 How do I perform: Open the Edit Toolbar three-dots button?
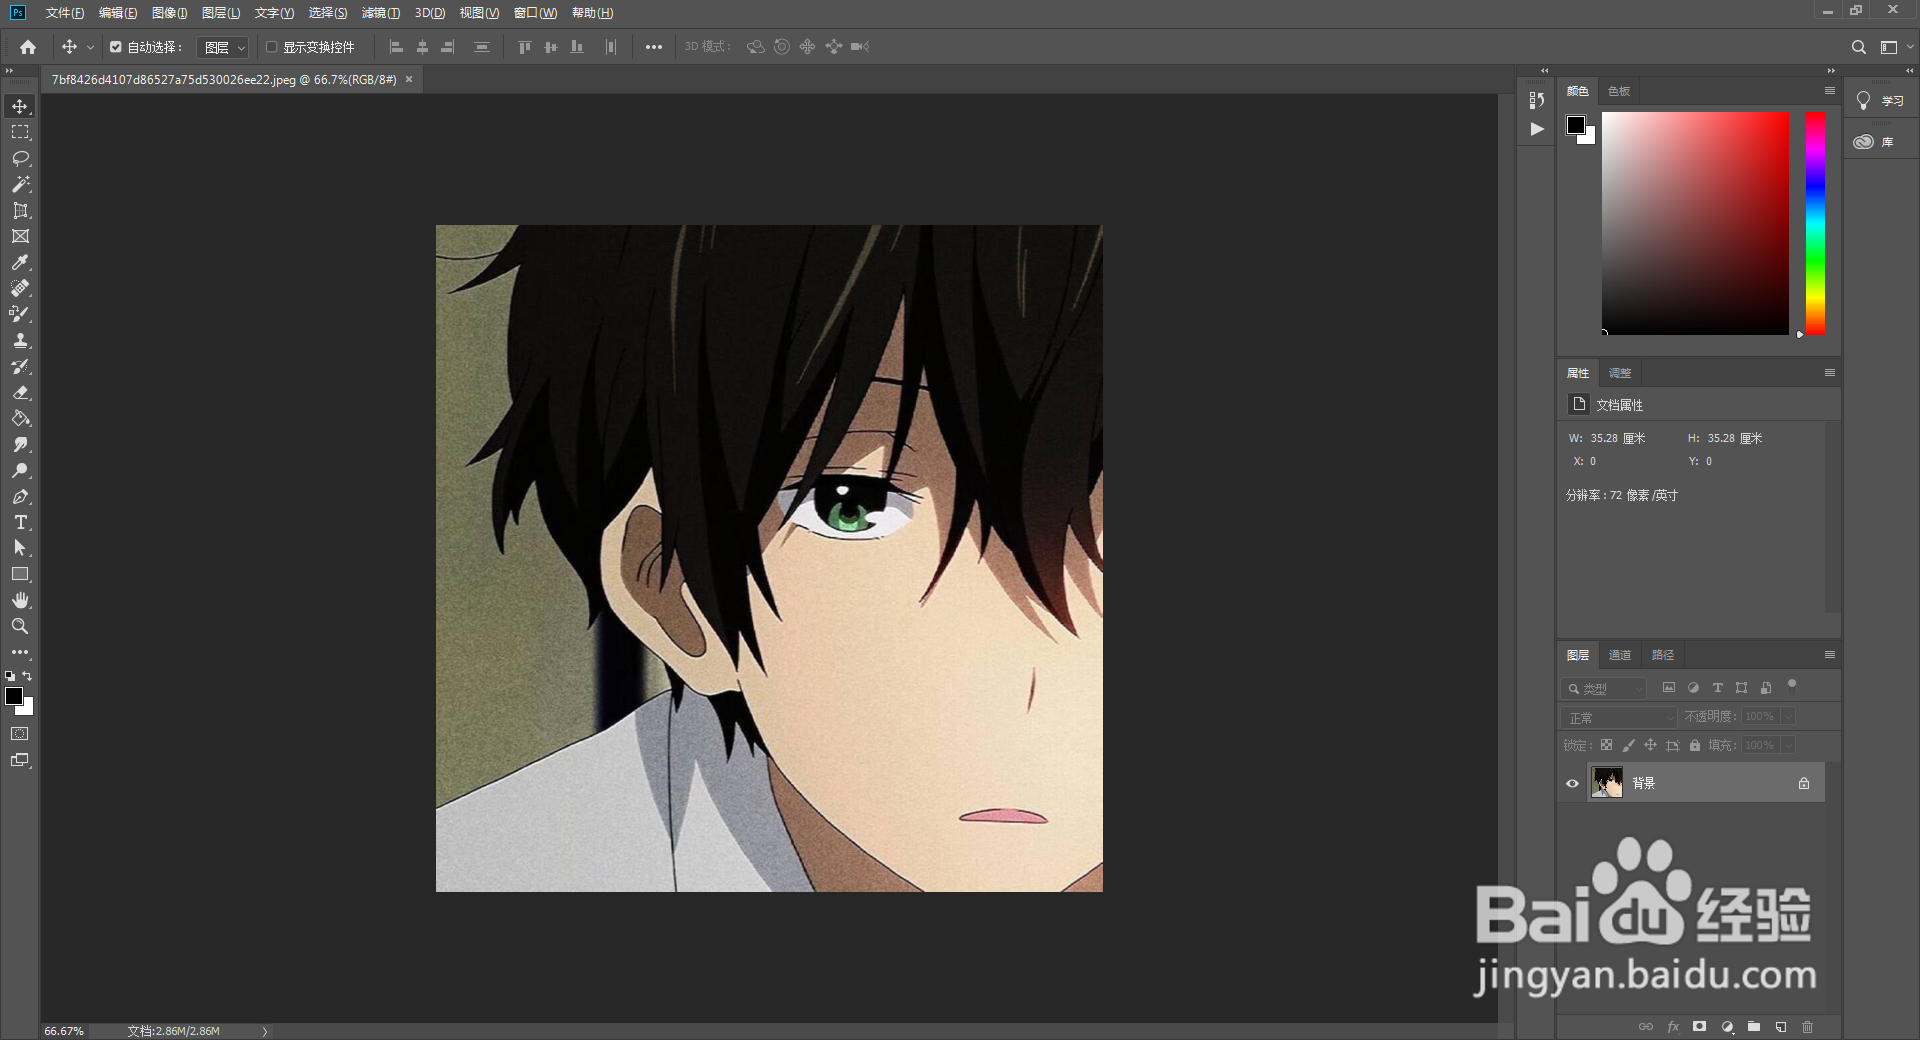coord(20,652)
